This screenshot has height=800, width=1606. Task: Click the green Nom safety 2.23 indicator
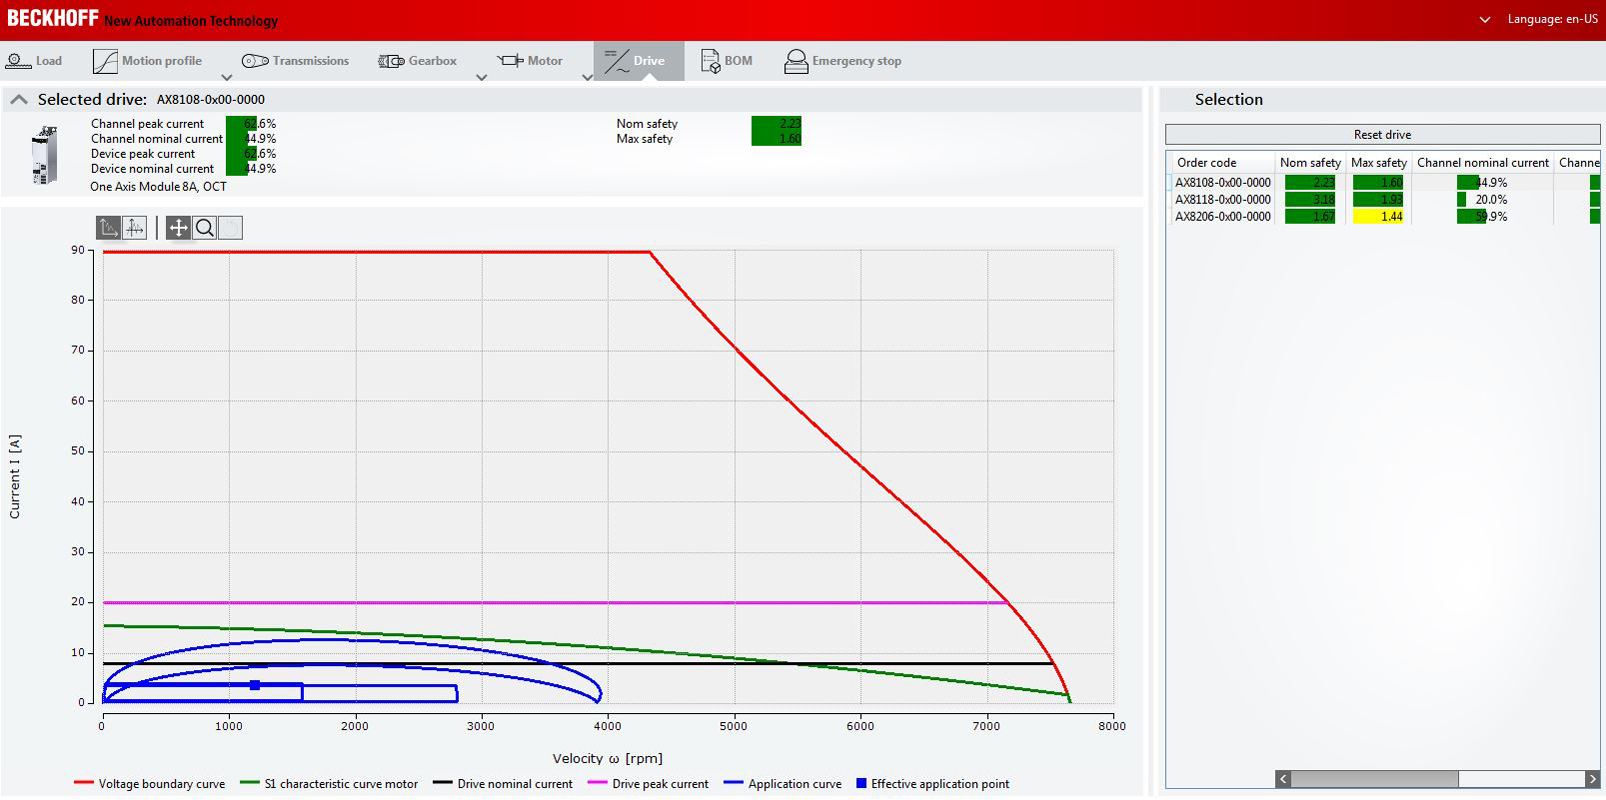776,123
